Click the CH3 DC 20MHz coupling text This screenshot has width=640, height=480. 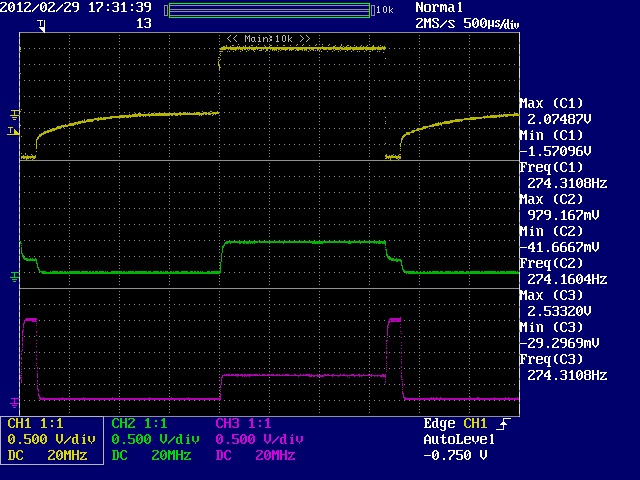tap(256, 455)
